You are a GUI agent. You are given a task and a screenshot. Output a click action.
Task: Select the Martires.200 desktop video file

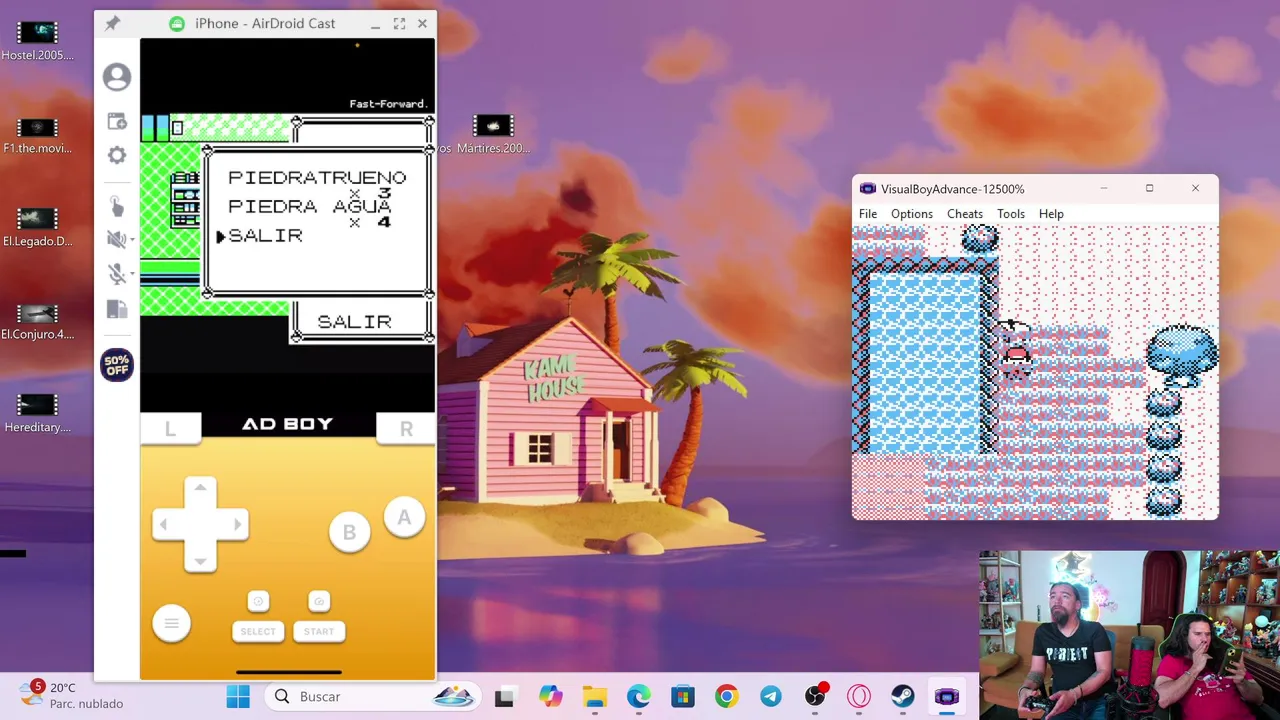(x=493, y=136)
